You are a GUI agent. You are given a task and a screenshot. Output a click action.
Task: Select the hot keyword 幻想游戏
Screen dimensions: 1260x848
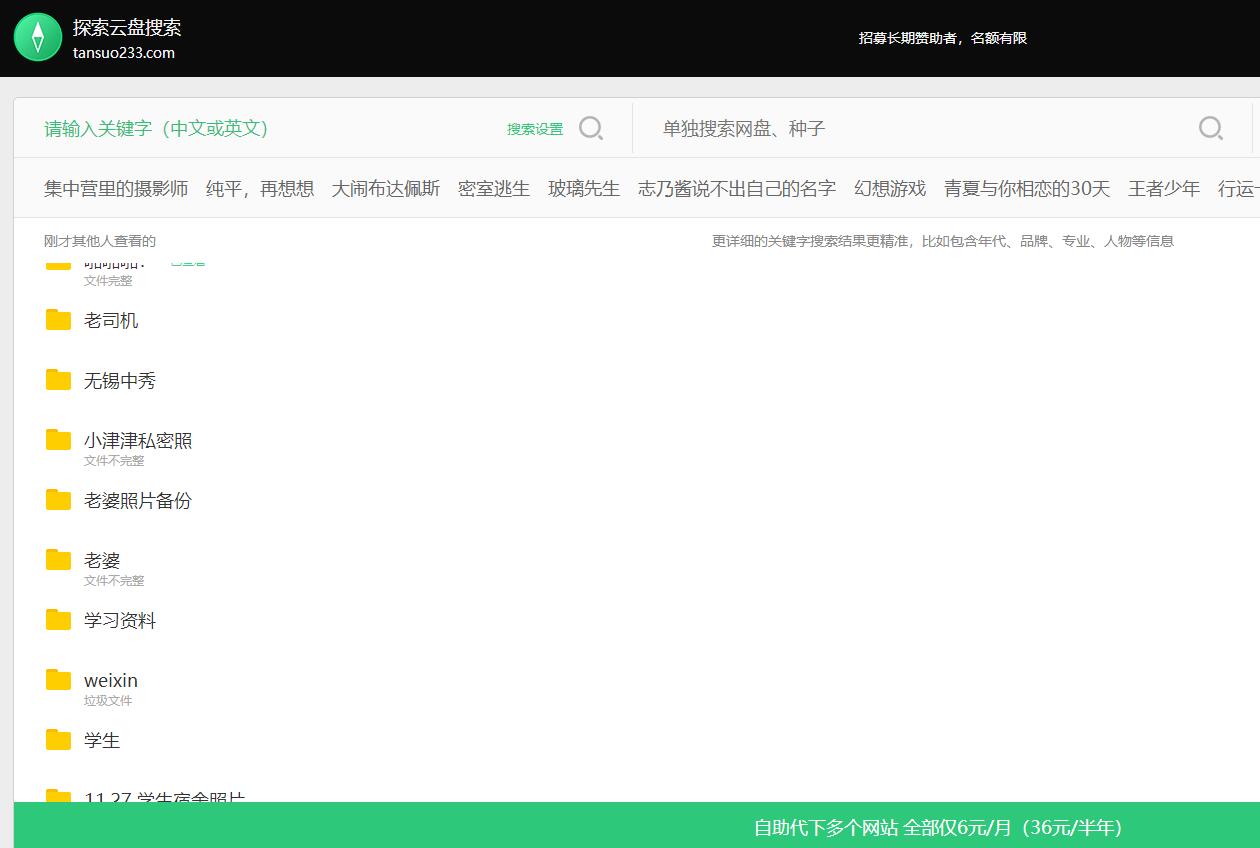point(890,188)
